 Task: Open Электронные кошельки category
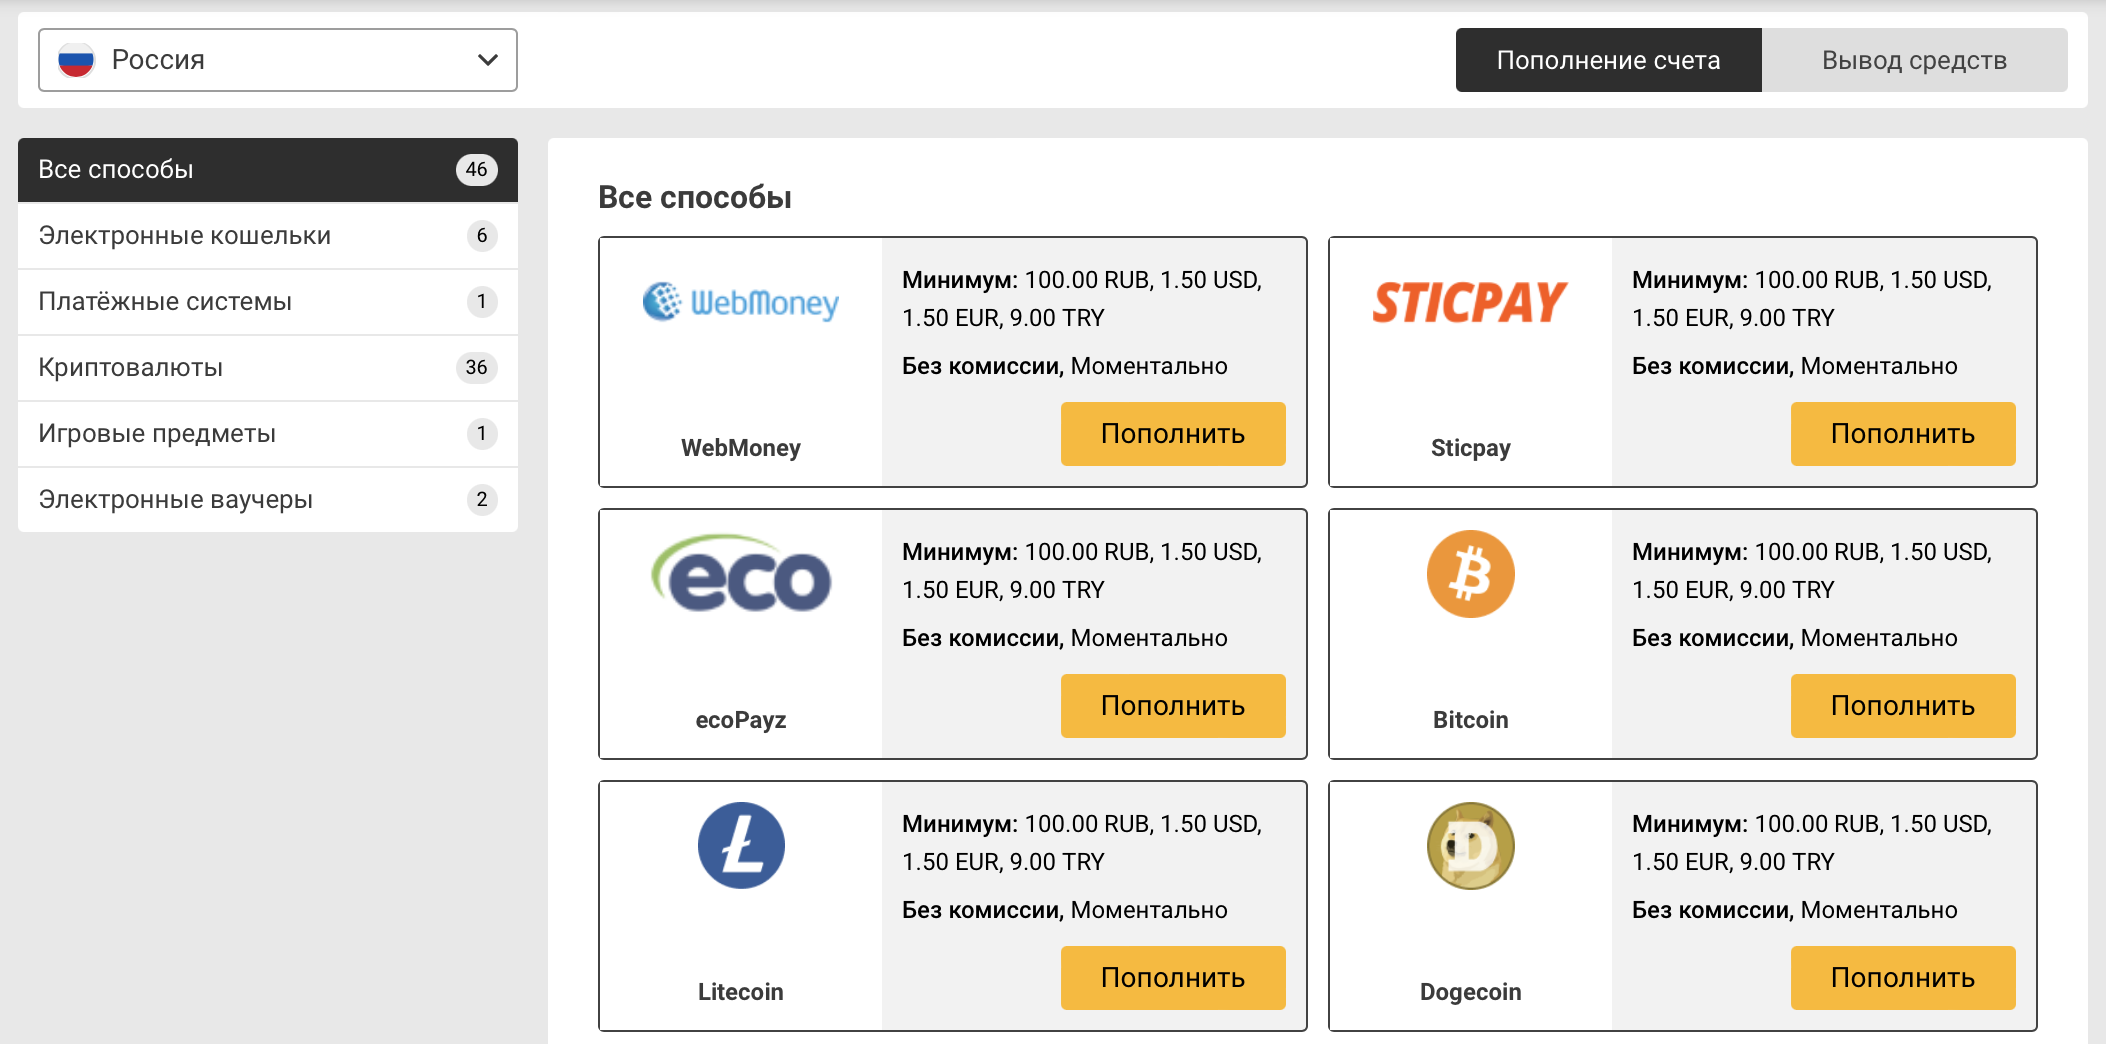(267, 236)
